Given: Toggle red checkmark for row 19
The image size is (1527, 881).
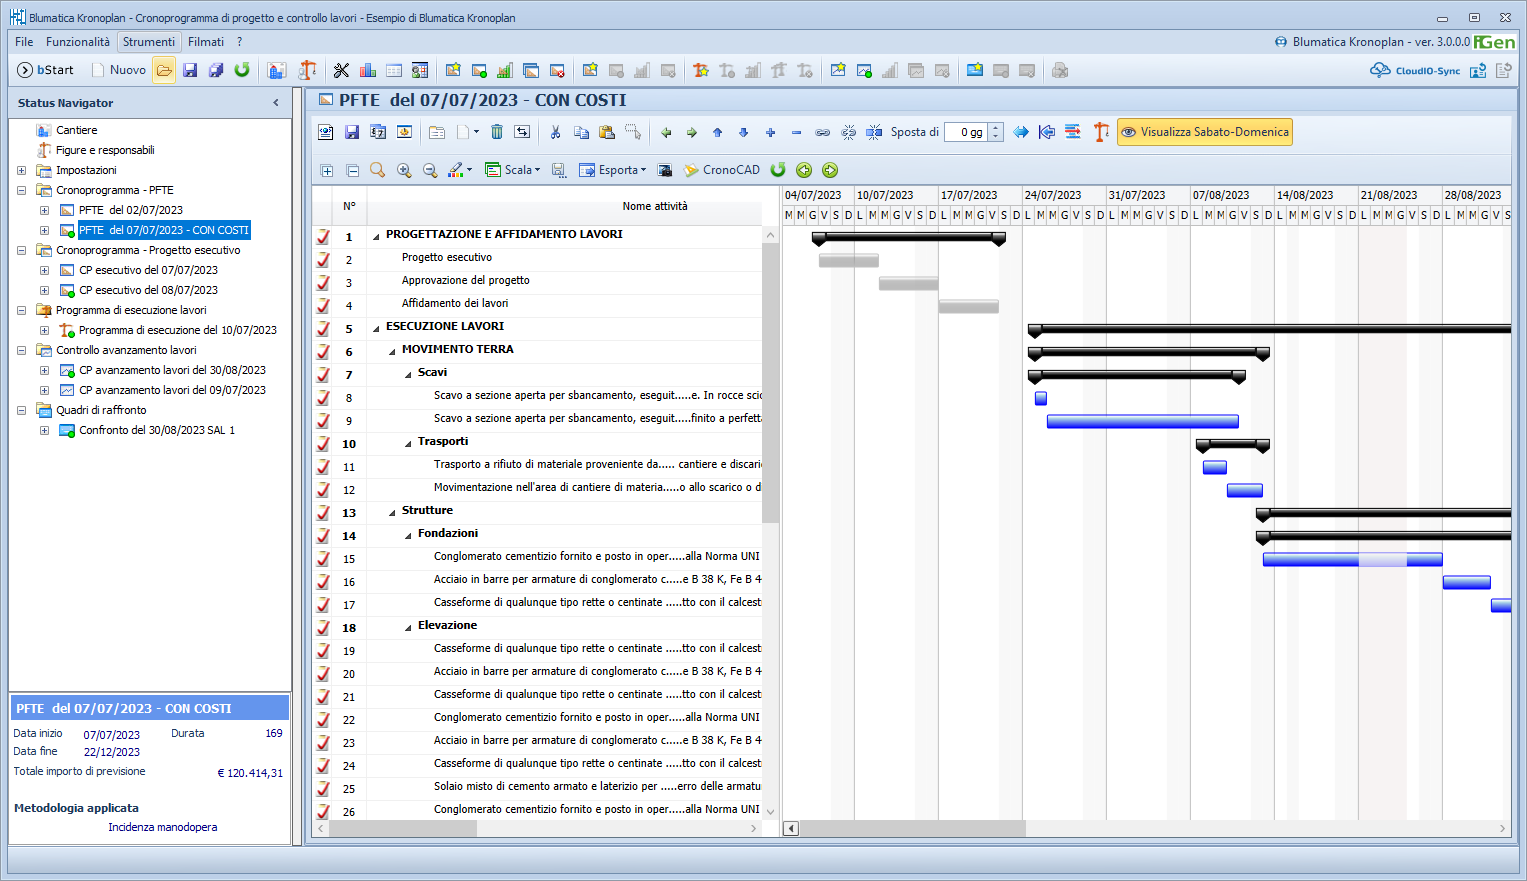Looking at the screenshot, I should click(x=323, y=651).
